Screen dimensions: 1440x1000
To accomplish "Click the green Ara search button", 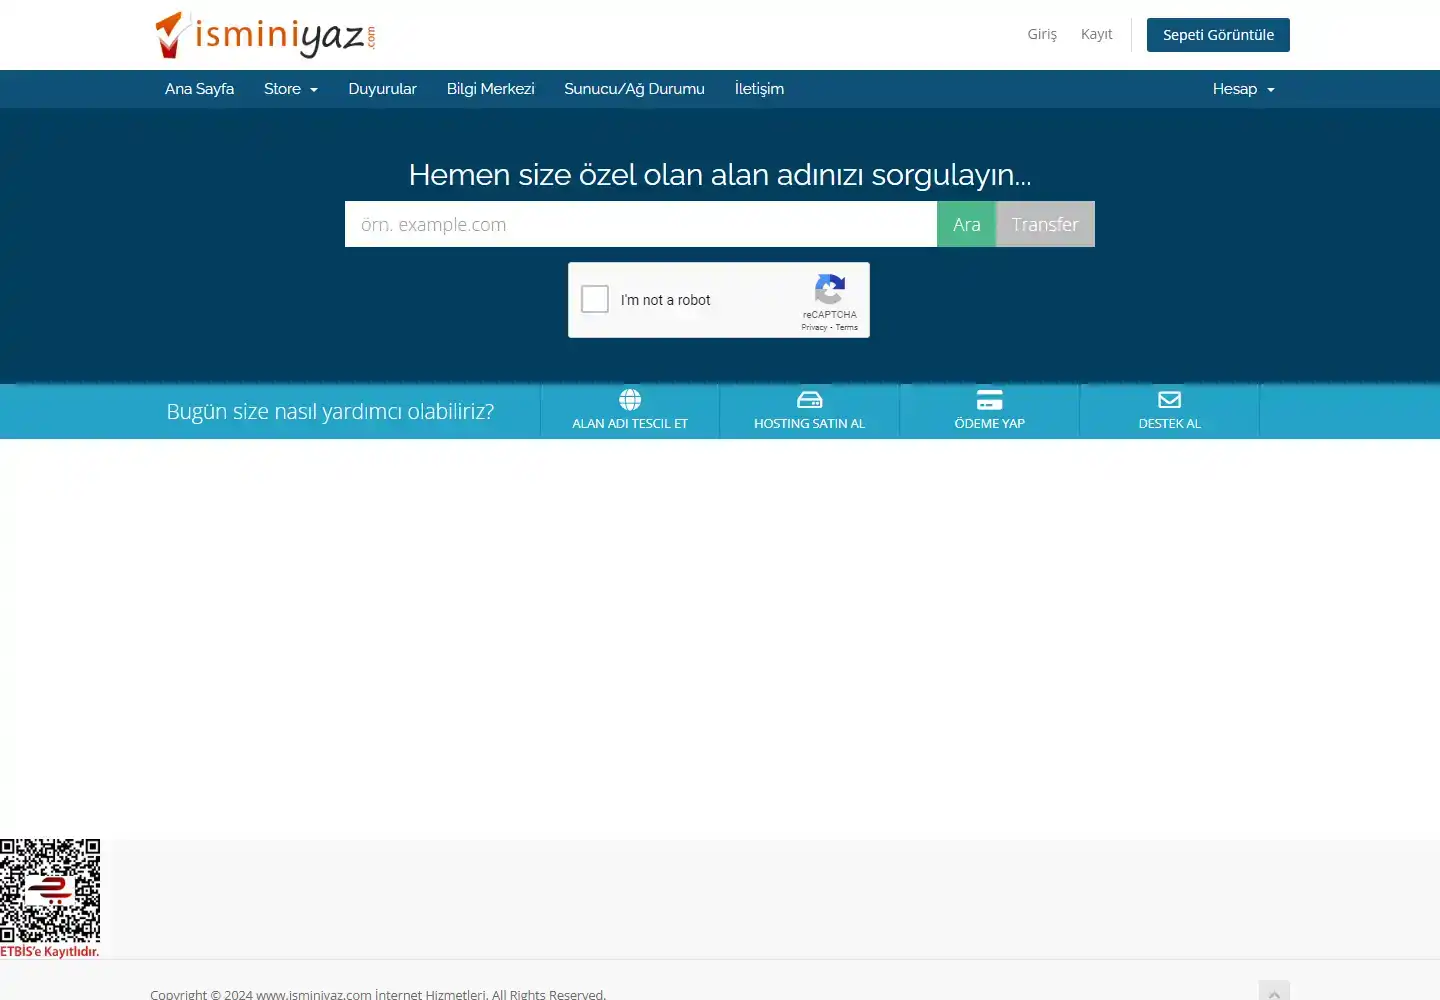I will pyautogui.click(x=966, y=224).
